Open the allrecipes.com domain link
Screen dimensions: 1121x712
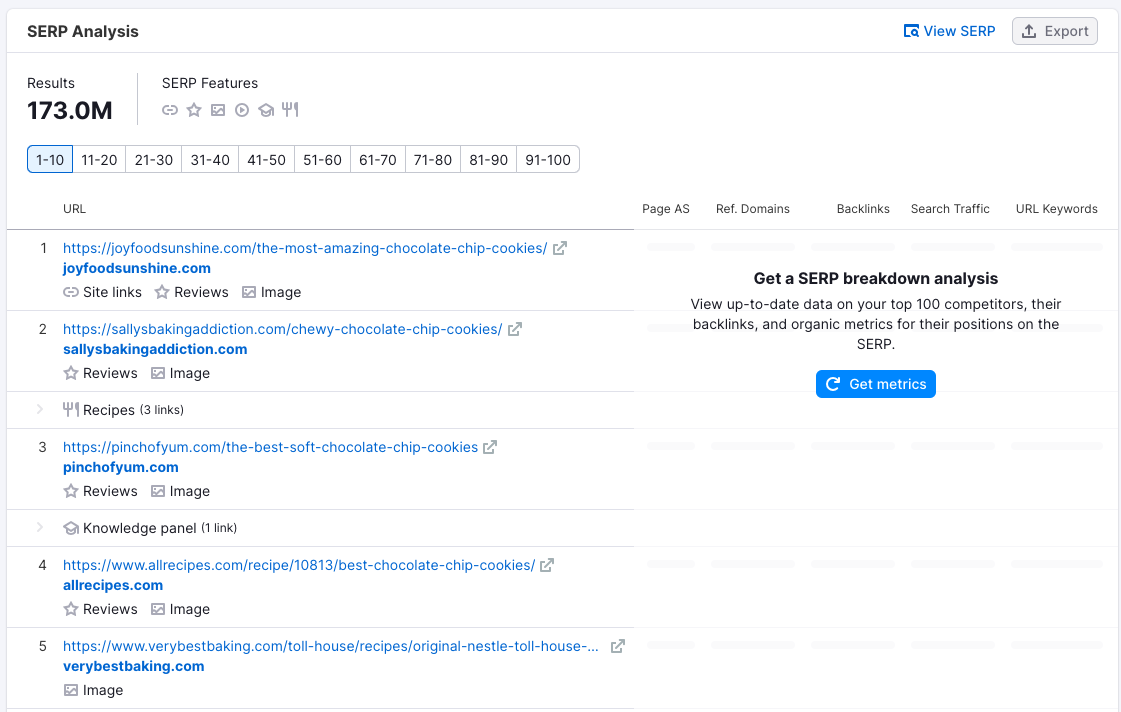(x=113, y=585)
